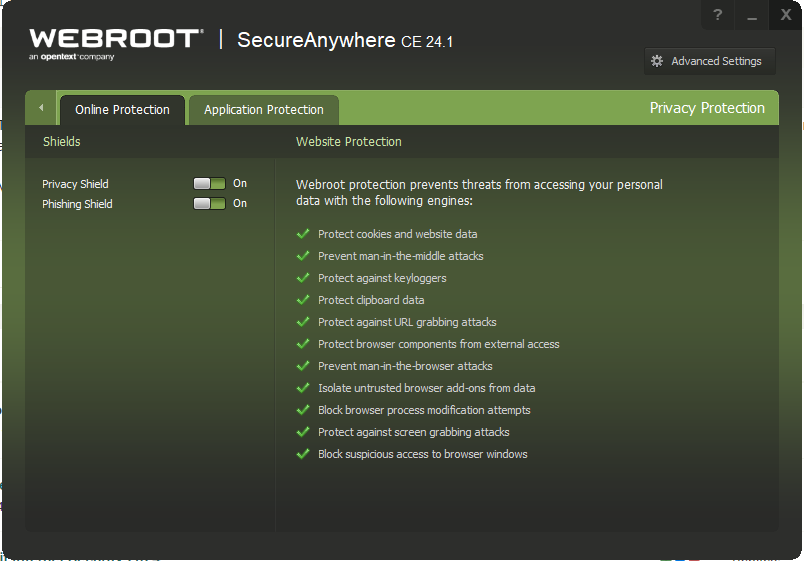Click the Privacy Shield label
This screenshot has width=804, height=561.
point(75,184)
